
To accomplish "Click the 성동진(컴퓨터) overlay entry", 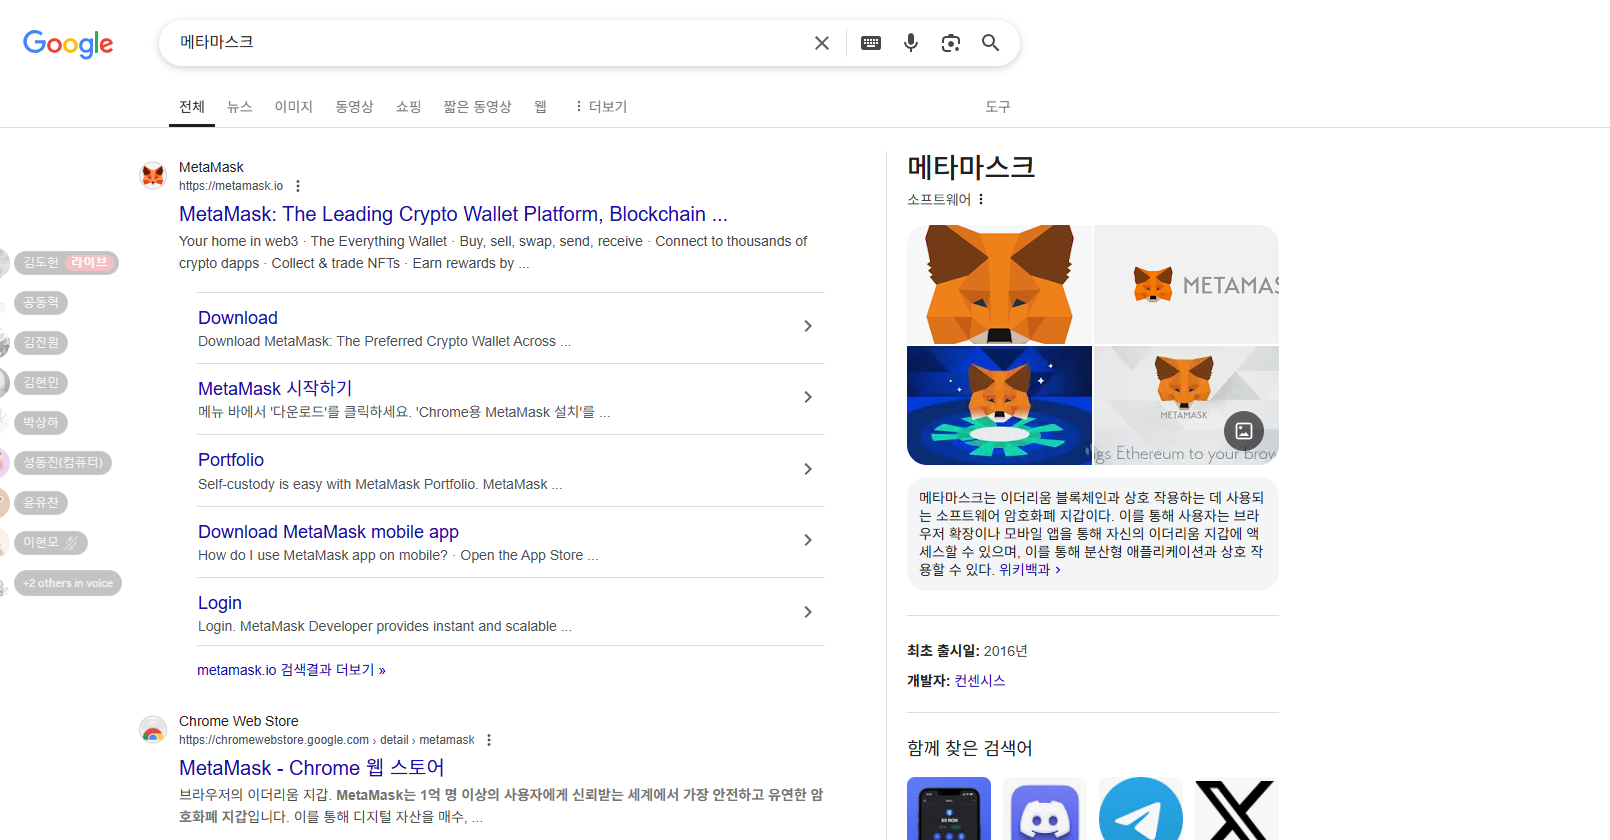I will pyautogui.click(x=64, y=463).
